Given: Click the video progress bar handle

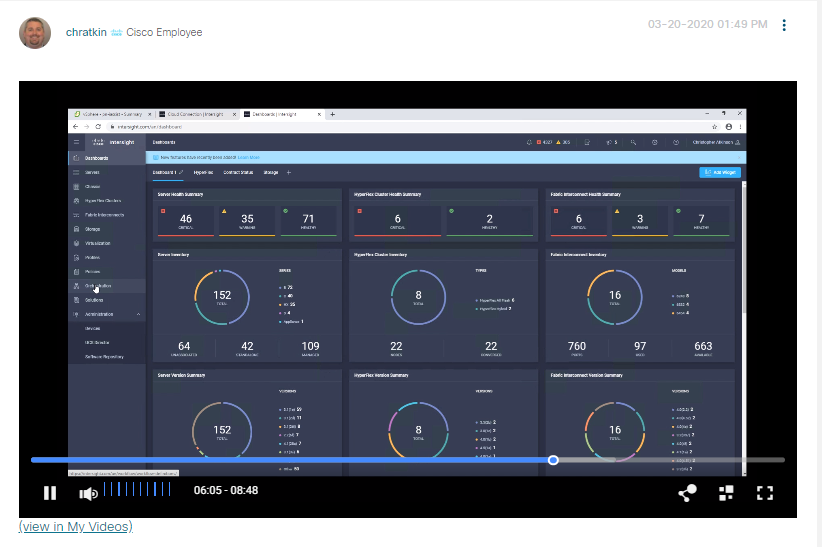Looking at the screenshot, I should point(553,460).
